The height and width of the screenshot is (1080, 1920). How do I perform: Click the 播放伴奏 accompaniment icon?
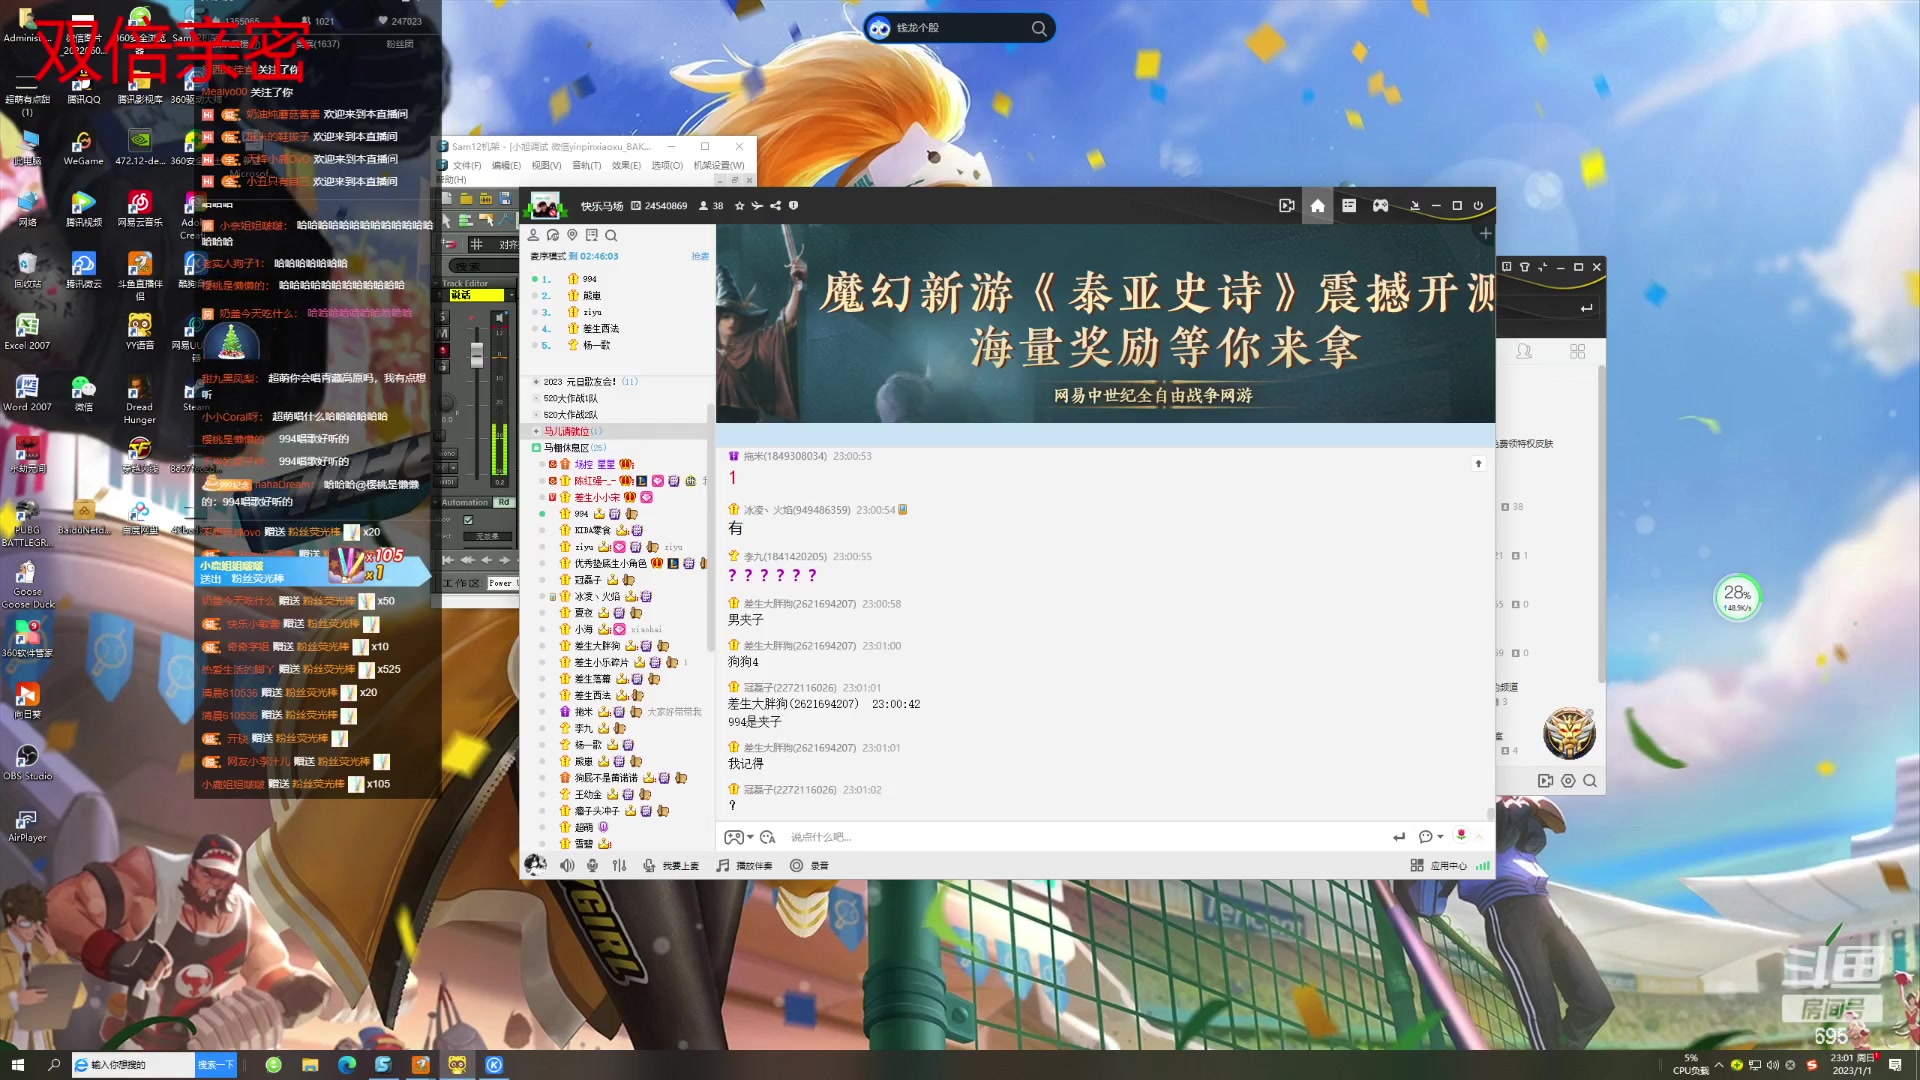point(744,865)
